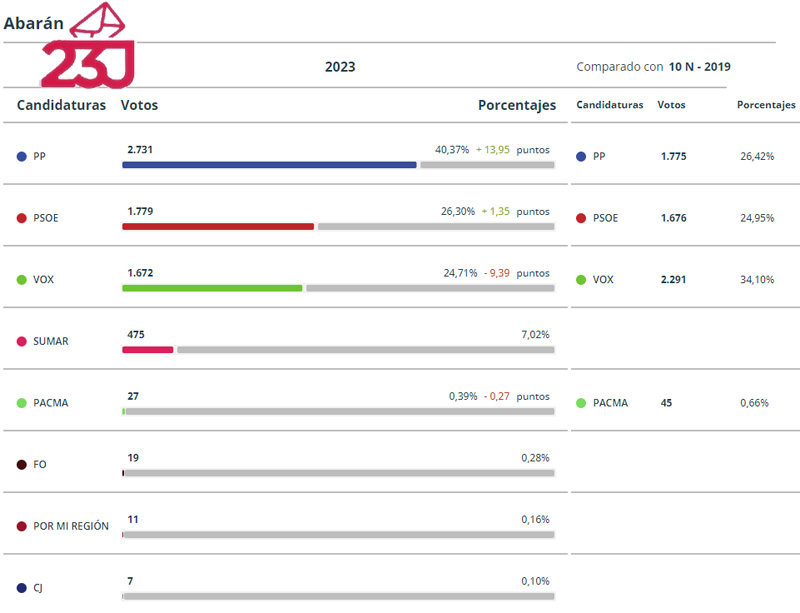
Task: Click the POR MI REGIÓN party dot
Action: pyautogui.click(x=22, y=526)
